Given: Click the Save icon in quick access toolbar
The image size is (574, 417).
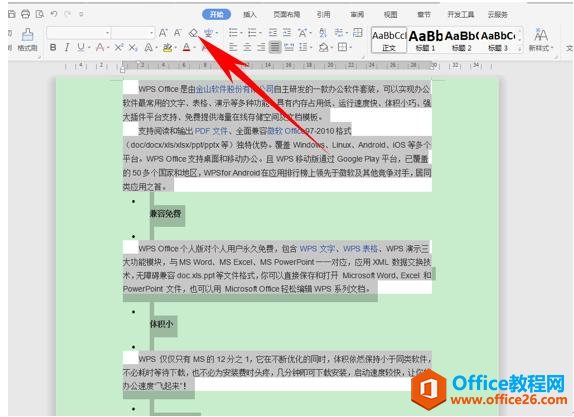Looking at the screenshot, I should [x=12, y=14].
